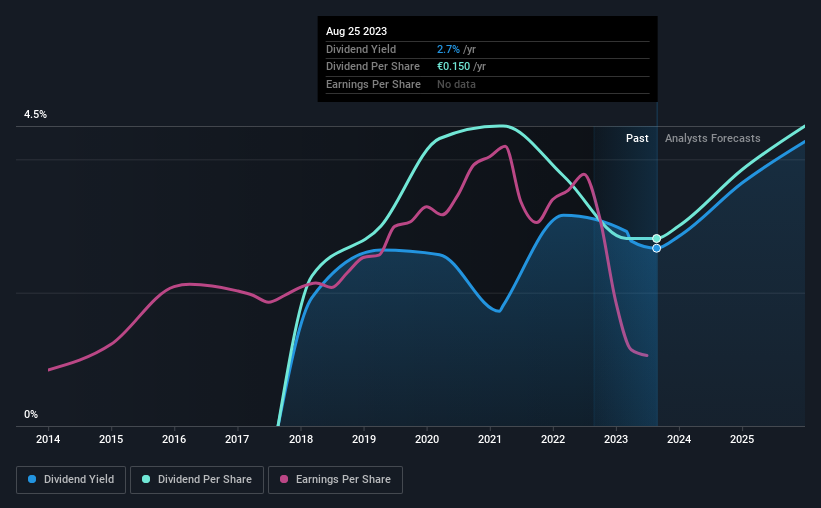Viewport: 821px width, 508px height.
Task: Select the Past section label
Action: point(637,138)
